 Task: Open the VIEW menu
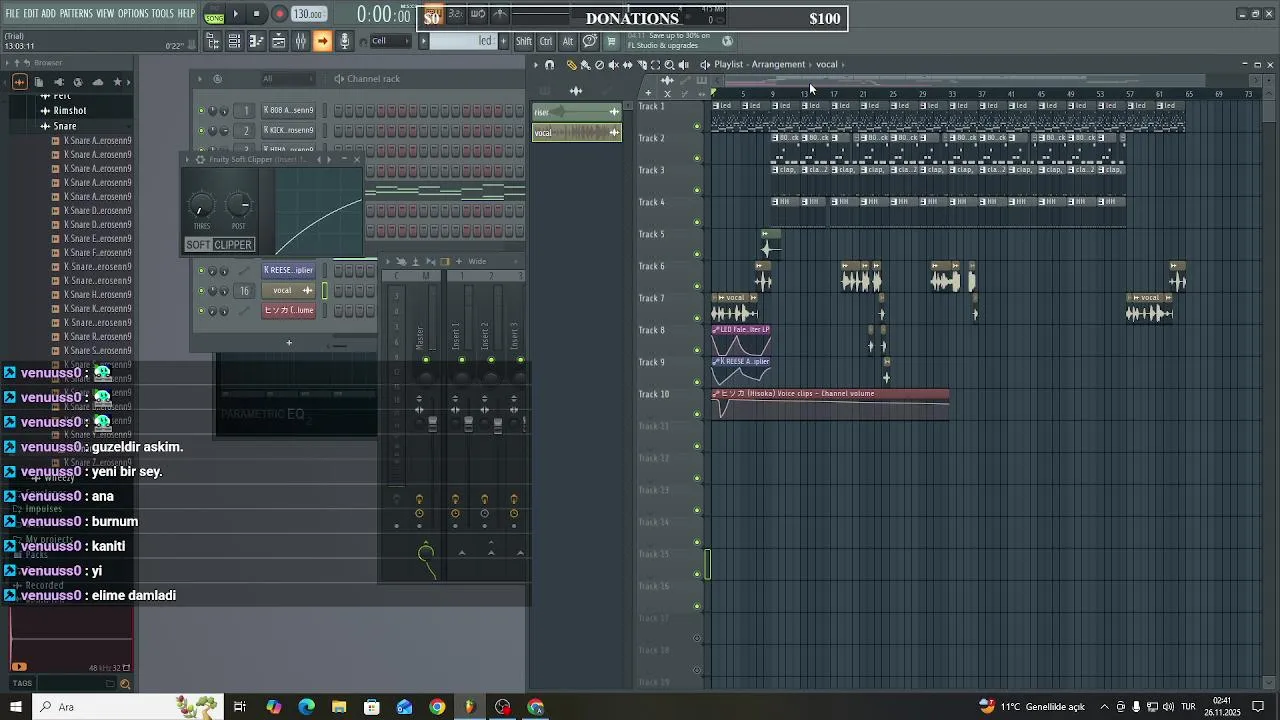[105, 14]
